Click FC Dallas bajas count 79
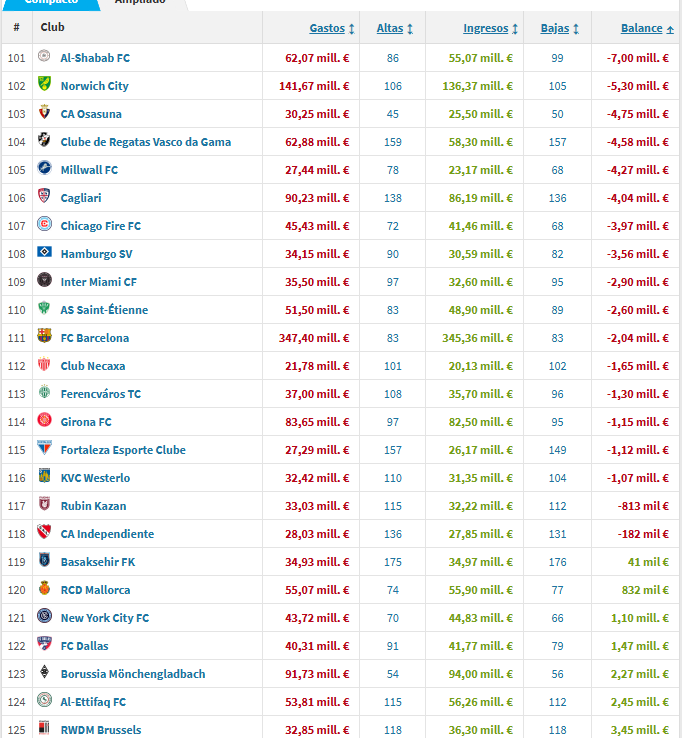682x738 pixels. pos(557,646)
